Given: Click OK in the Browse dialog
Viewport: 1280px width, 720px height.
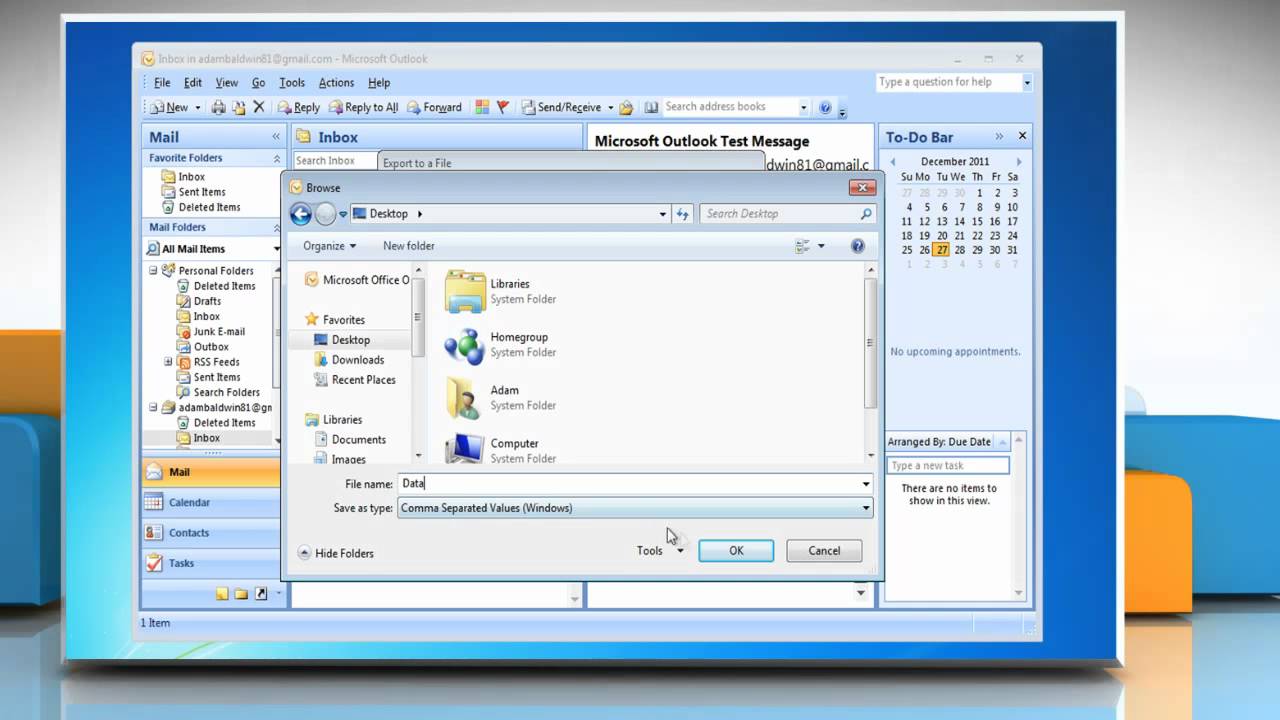Looking at the screenshot, I should (x=736, y=551).
